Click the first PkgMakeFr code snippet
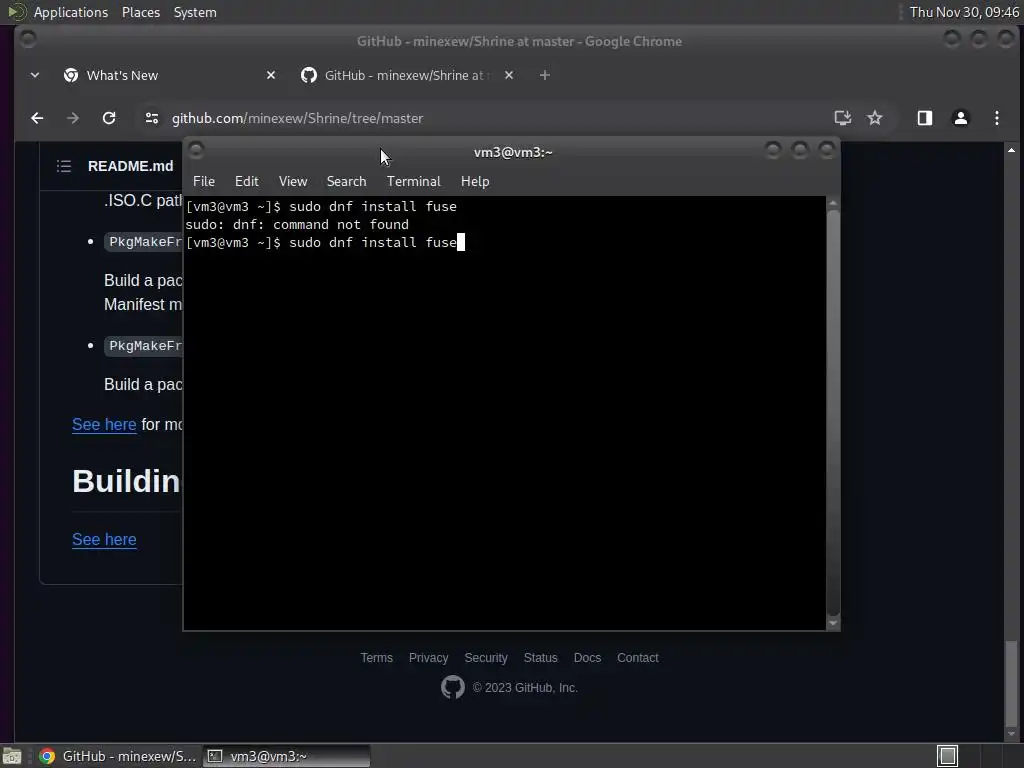The height and width of the screenshot is (768, 1024). pyautogui.click(x=144, y=242)
